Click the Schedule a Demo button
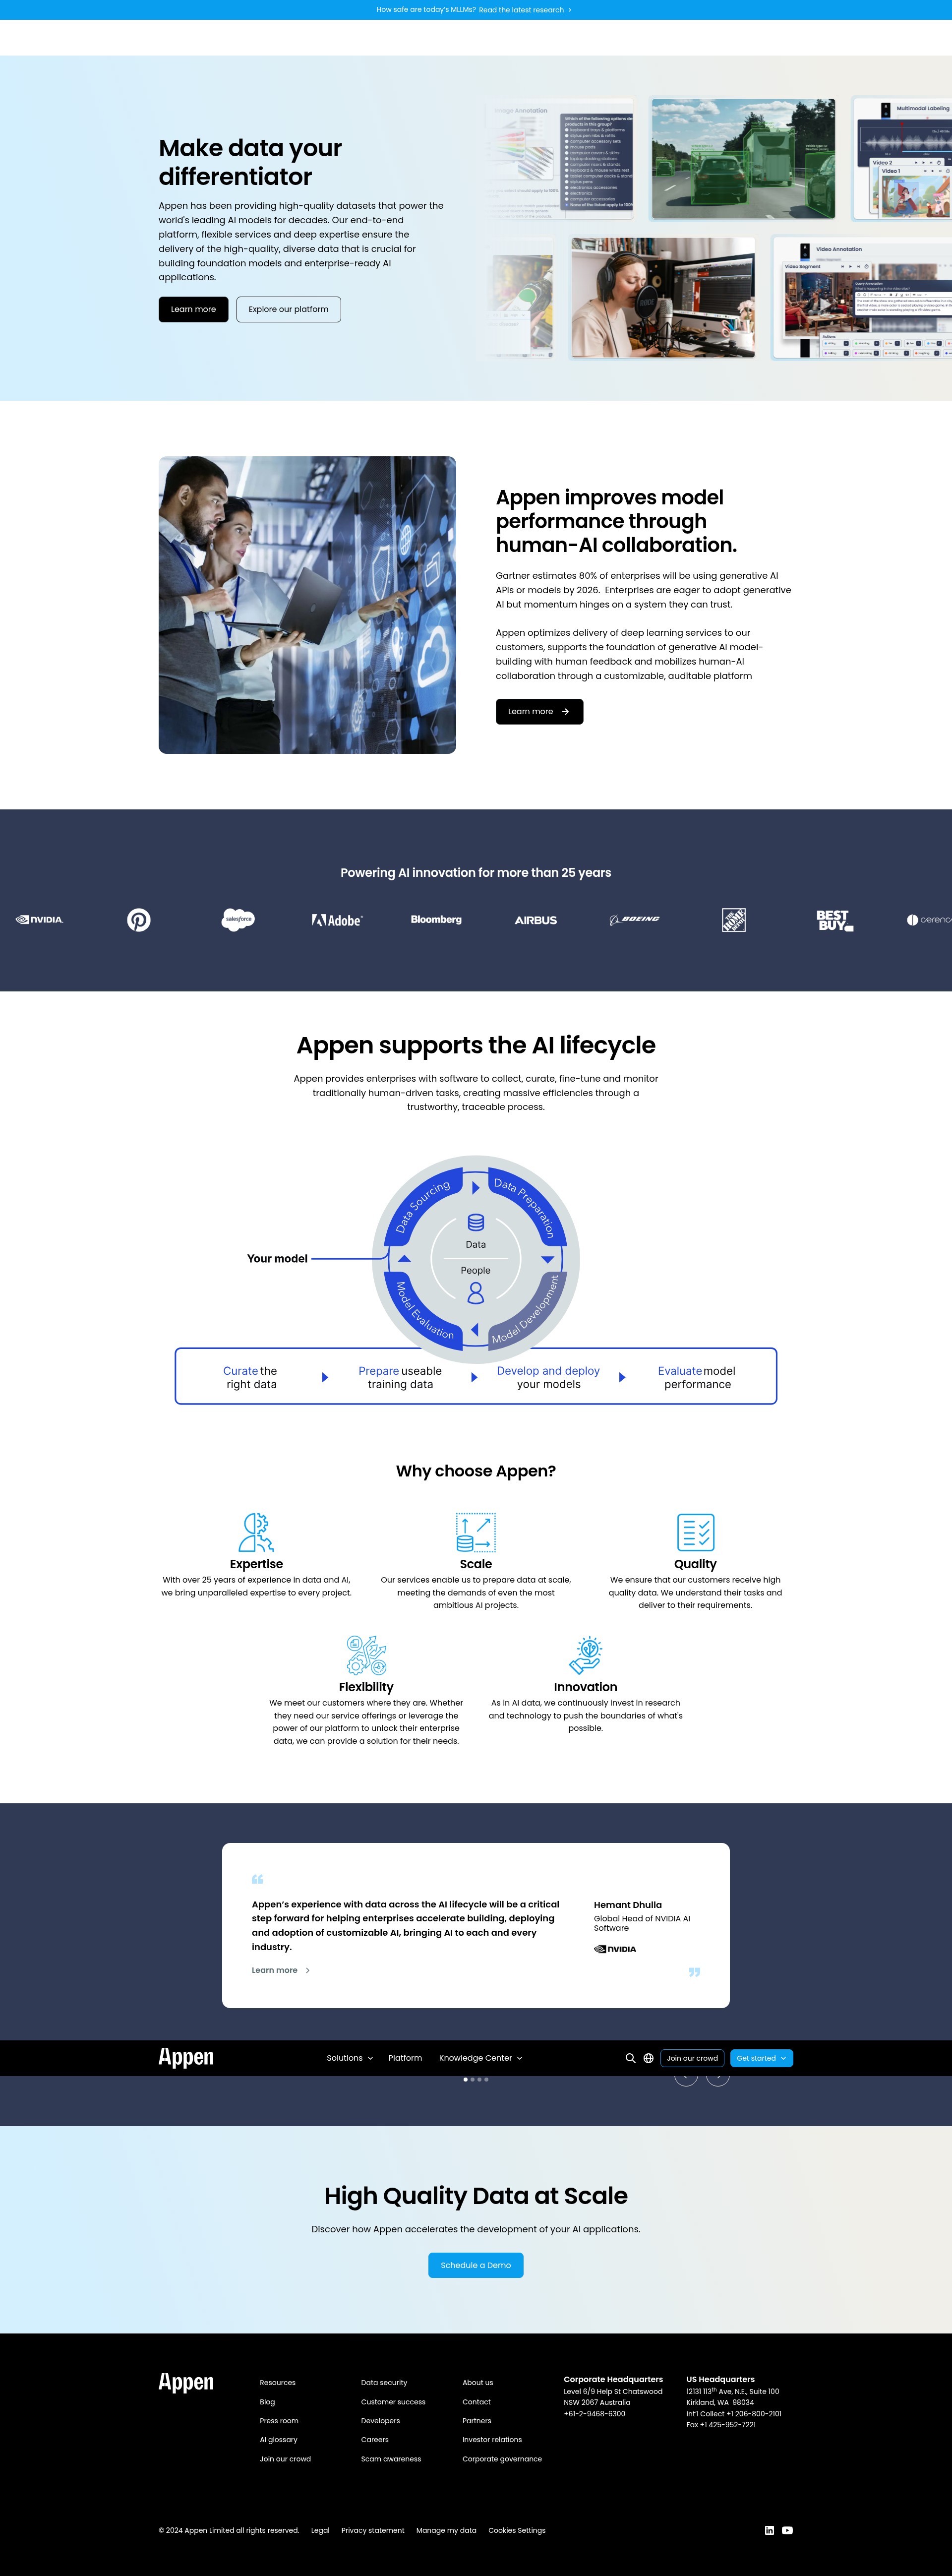Viewport: 952px width, 2576px height. click(x=476, y=2265)
